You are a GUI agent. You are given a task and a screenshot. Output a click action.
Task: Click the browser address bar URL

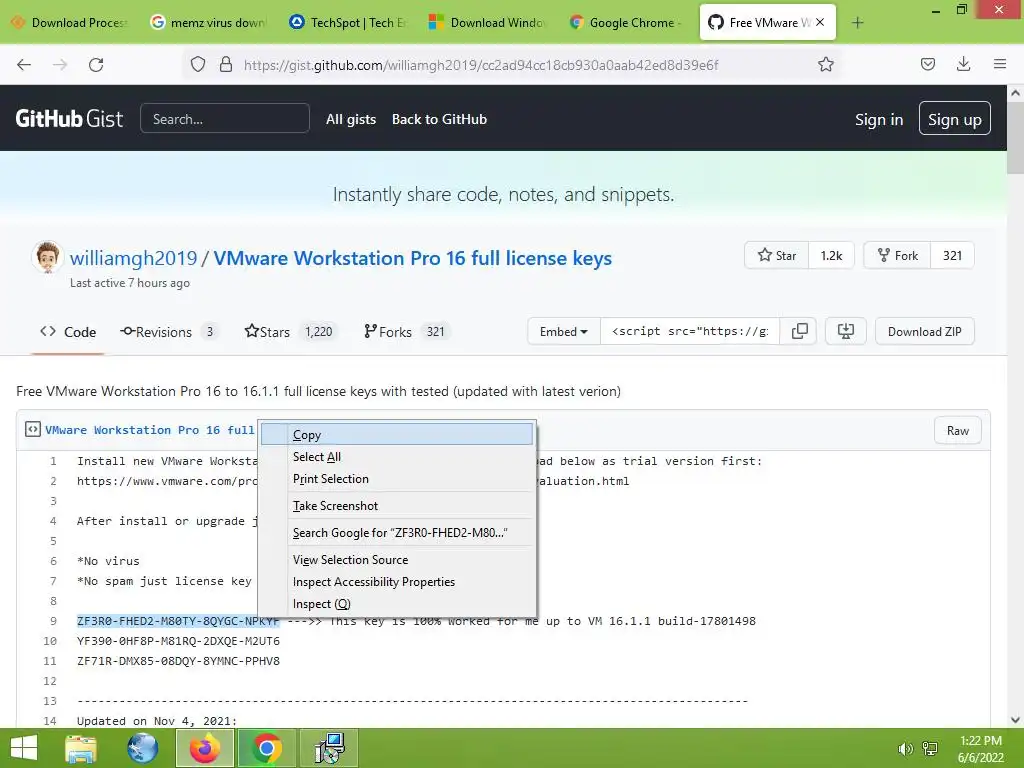481,65
